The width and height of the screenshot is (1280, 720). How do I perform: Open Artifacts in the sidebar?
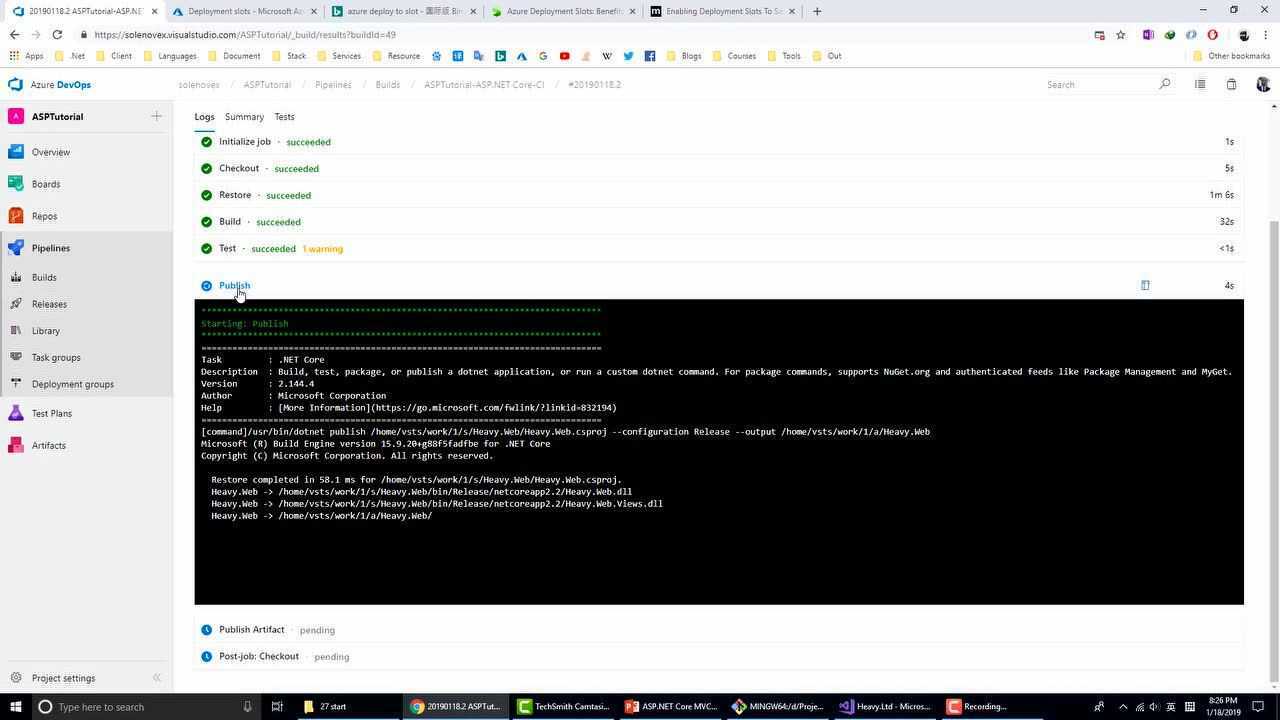[x=48, y=445]
